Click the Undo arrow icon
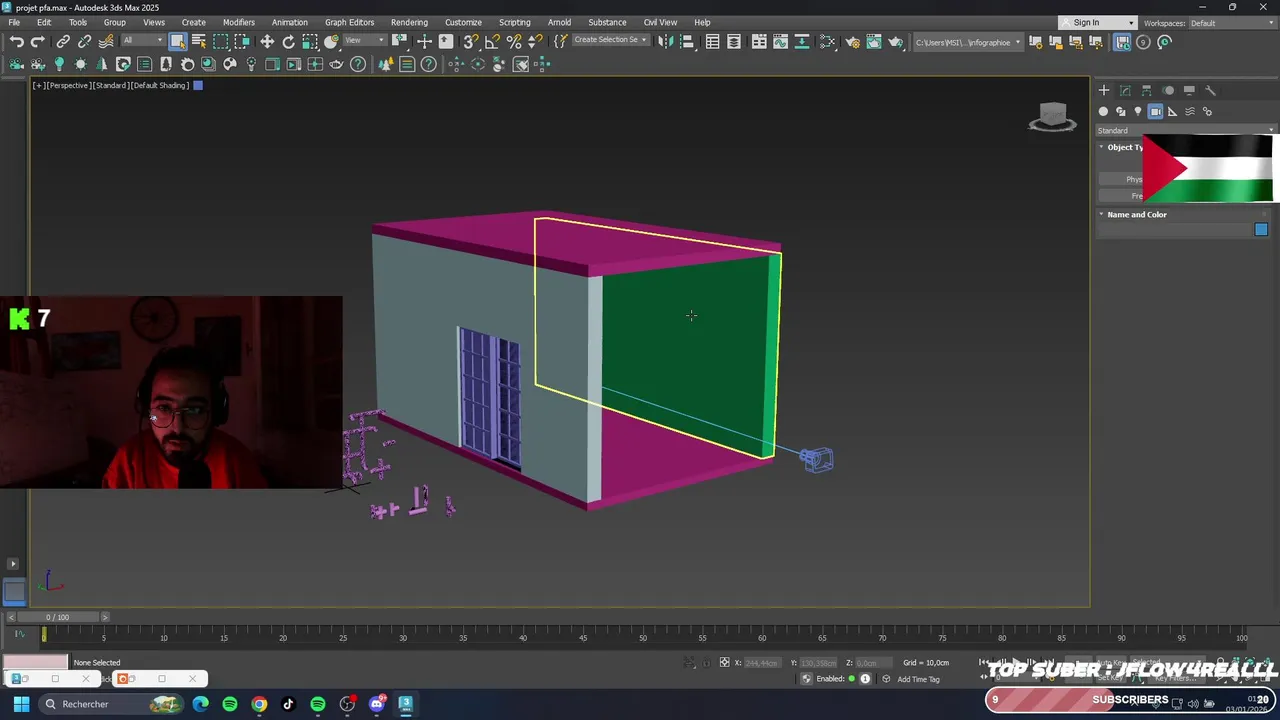This screenshot has height=720, width=1280. [x=17, y=42]
